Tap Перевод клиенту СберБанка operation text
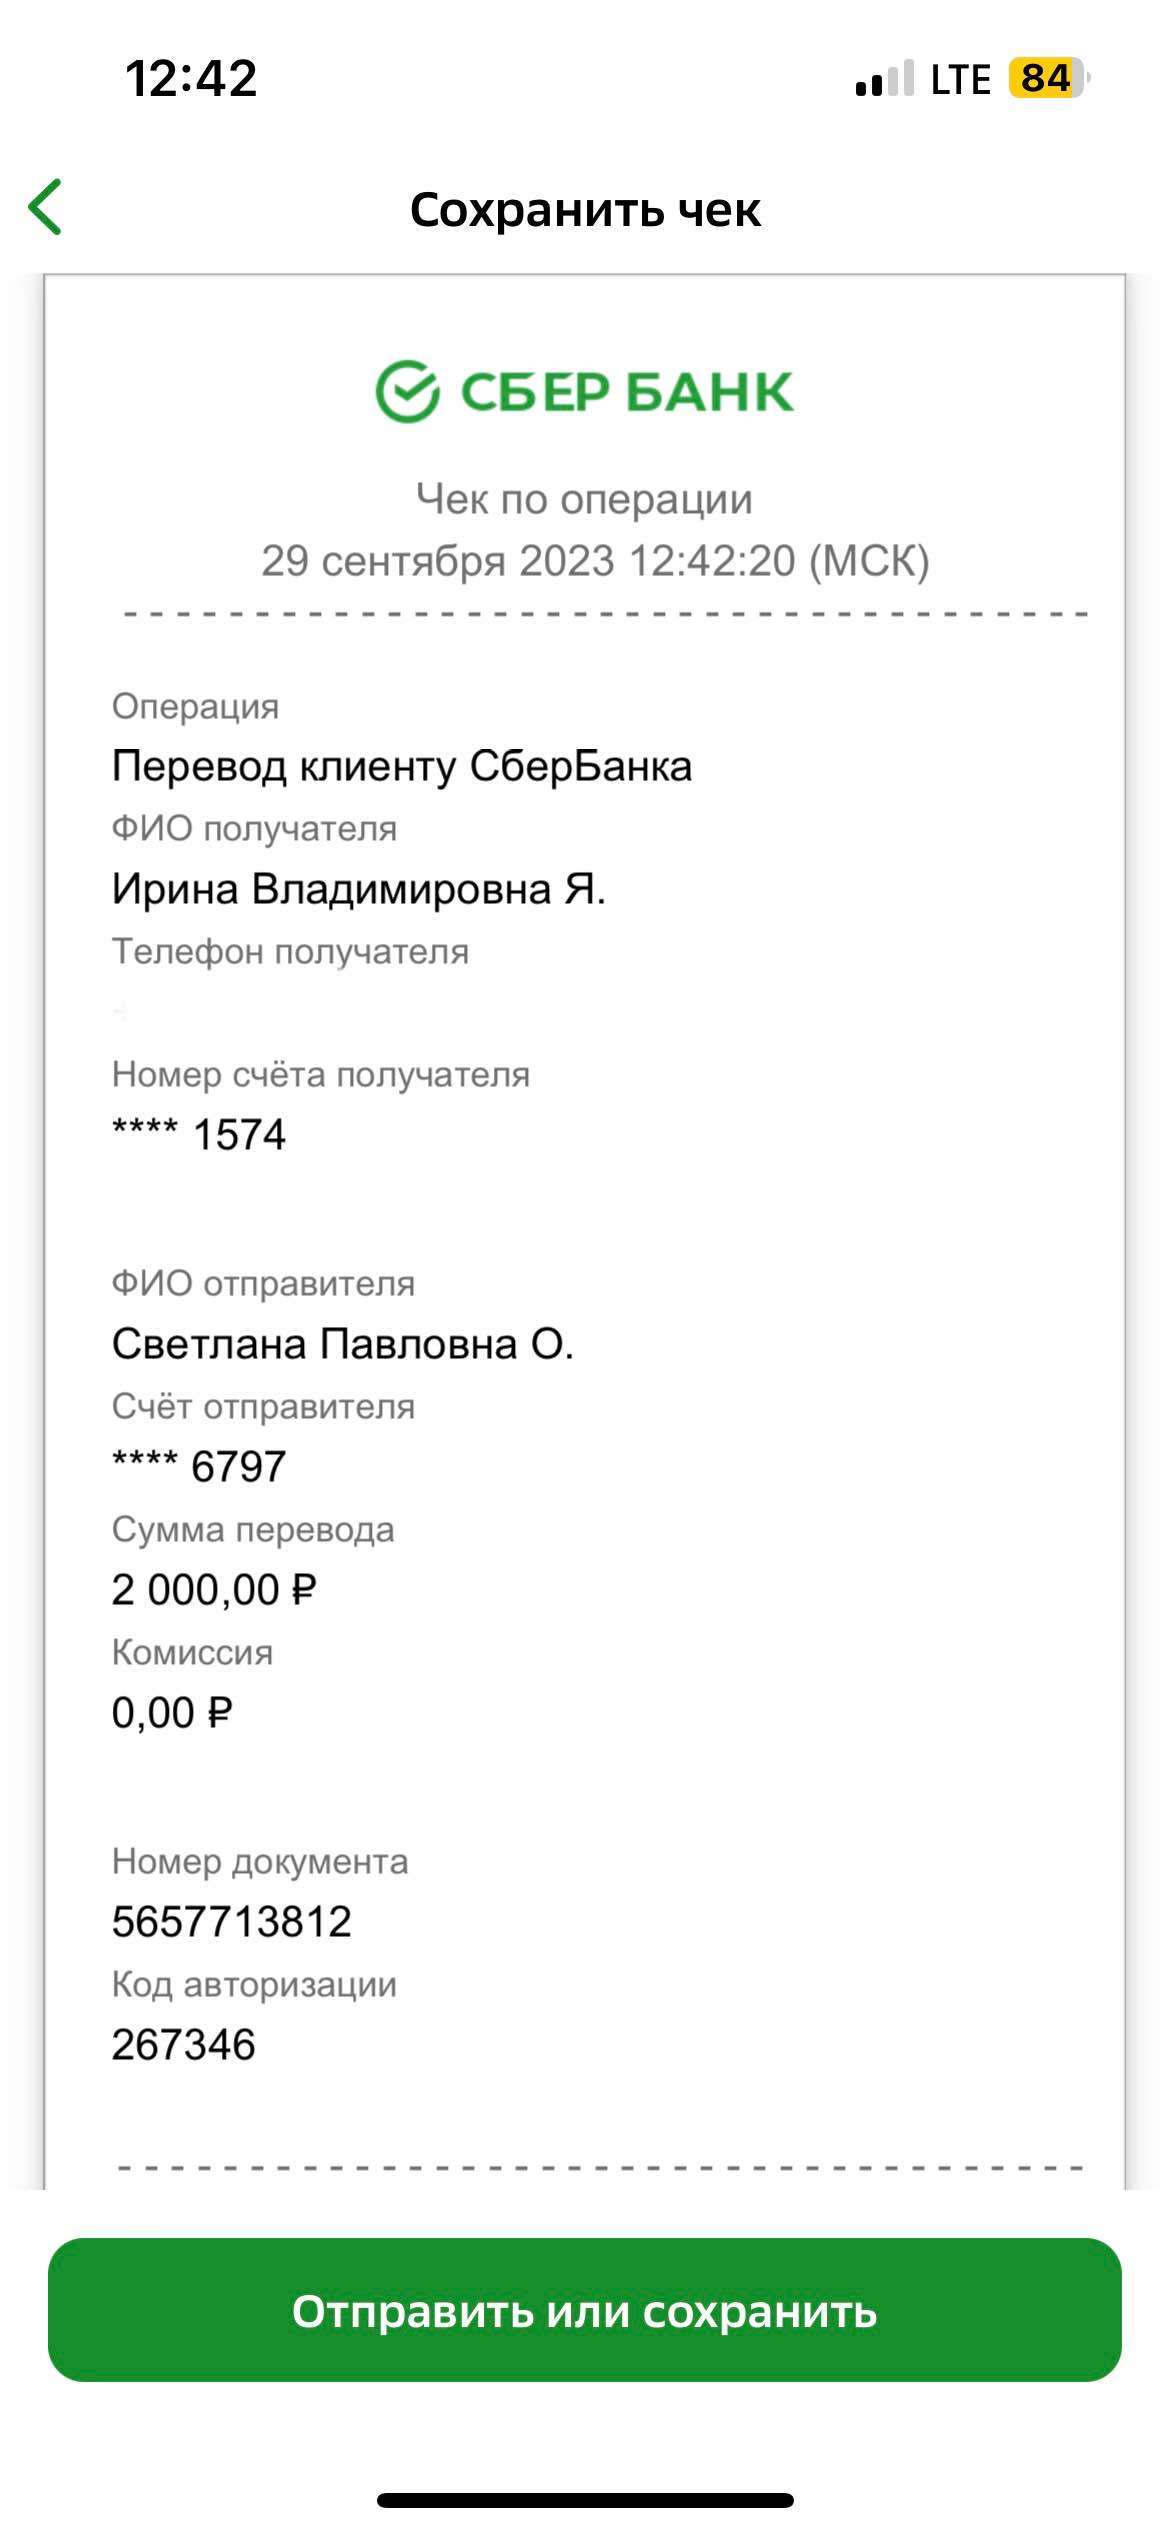 point(402,766)
